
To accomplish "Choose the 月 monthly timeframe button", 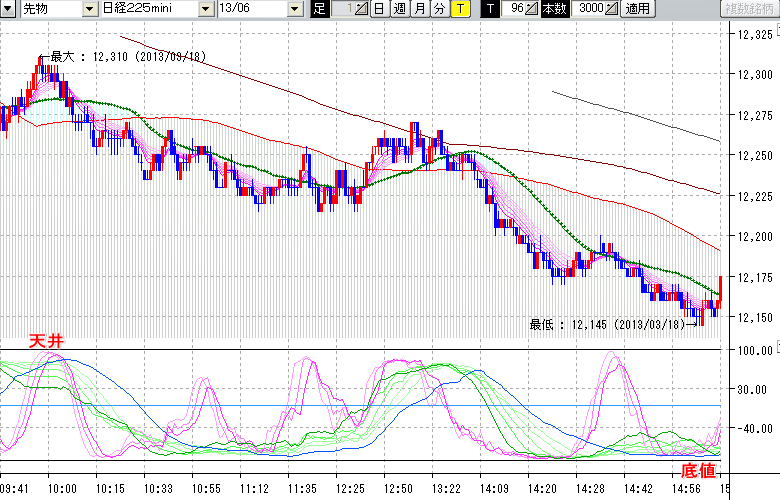I will [419, 9].
